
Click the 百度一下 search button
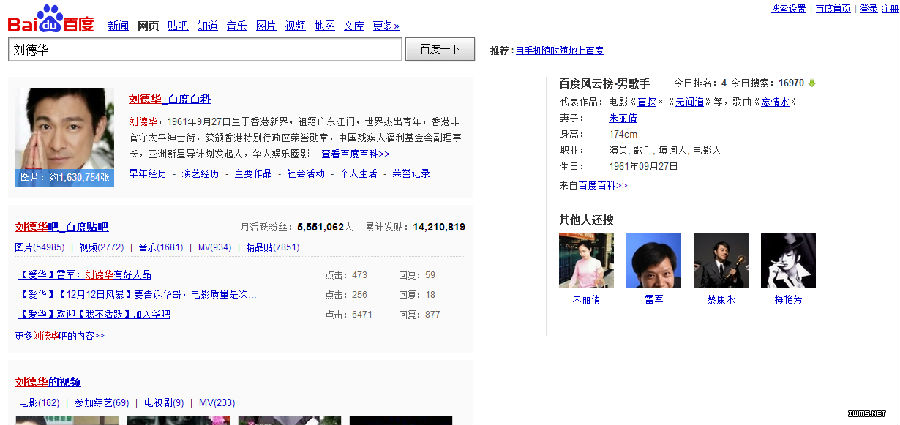pyautogui.click(x=440, y=49)
